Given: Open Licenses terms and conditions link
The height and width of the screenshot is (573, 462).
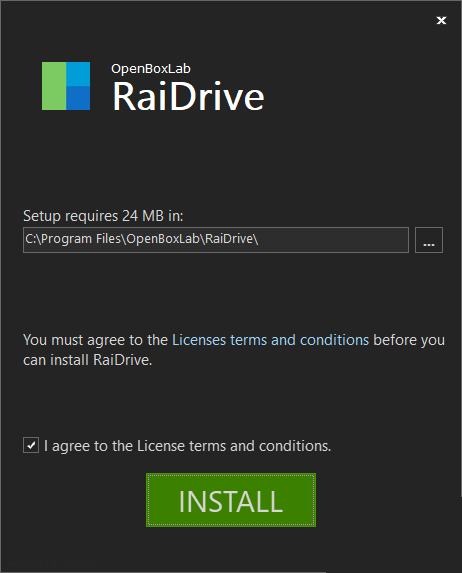Looking at the screenshot, I should coord(270,340).
